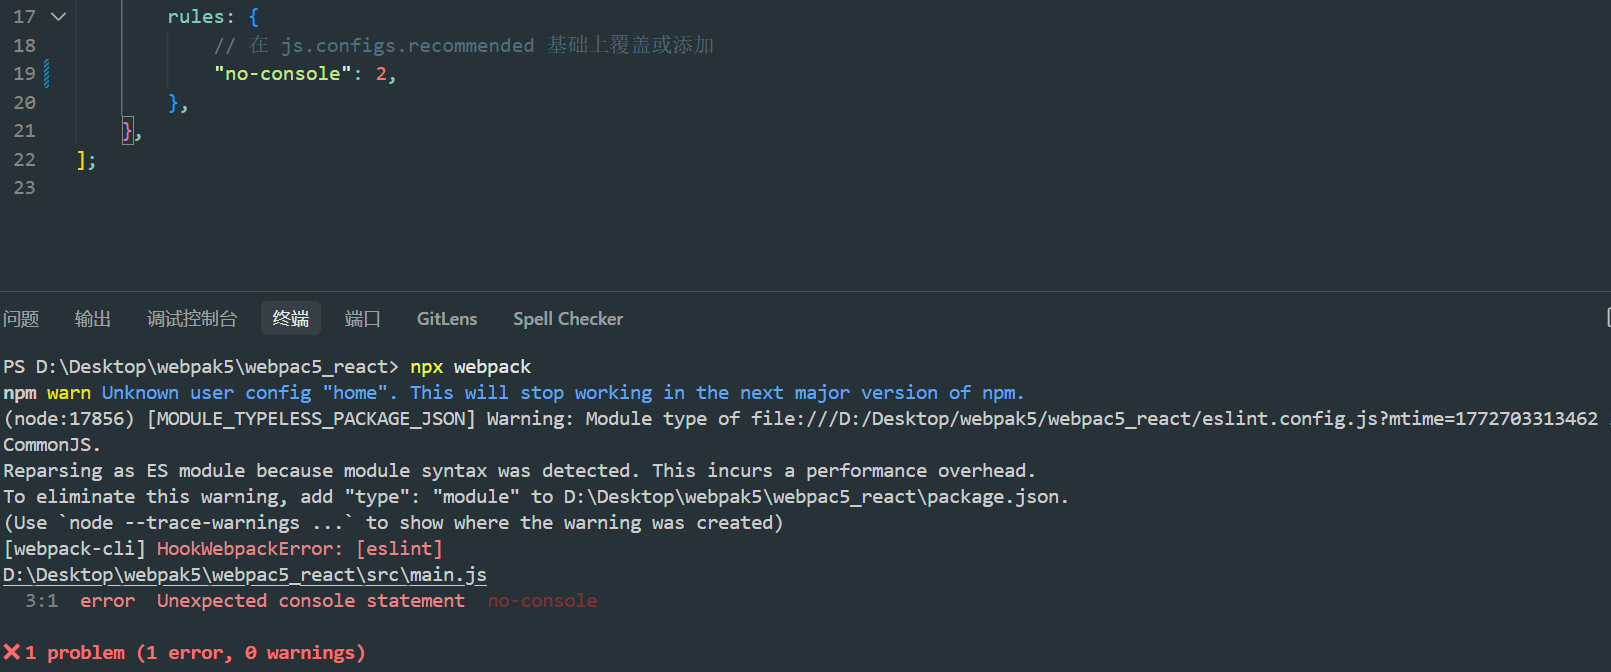1611x672 pixels.
Task: Click line number 18 in the gutter
Action: click(25, 46)
